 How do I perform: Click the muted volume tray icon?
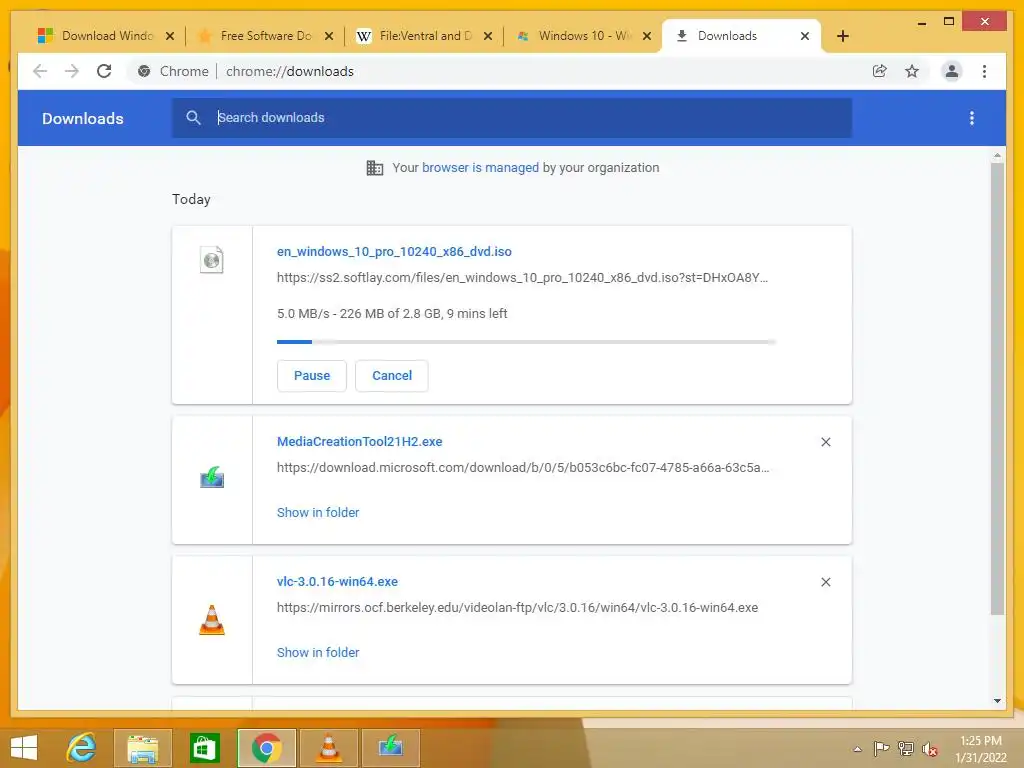(930, 749)
